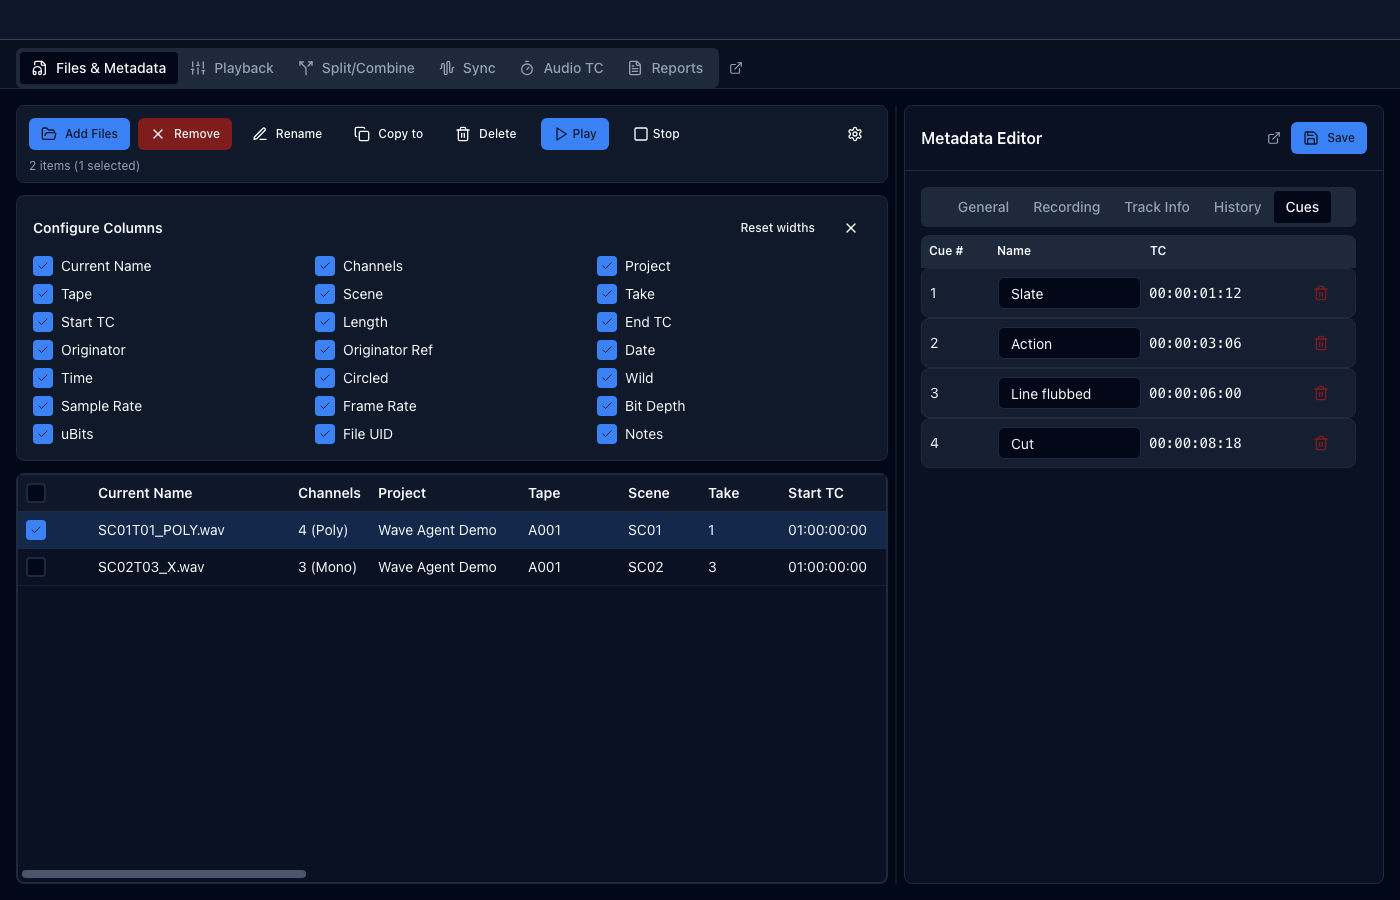This screenshot has width=1400, height=900.
Task: Pop out the tab bar external-link icon
Action: click(736, 68)
